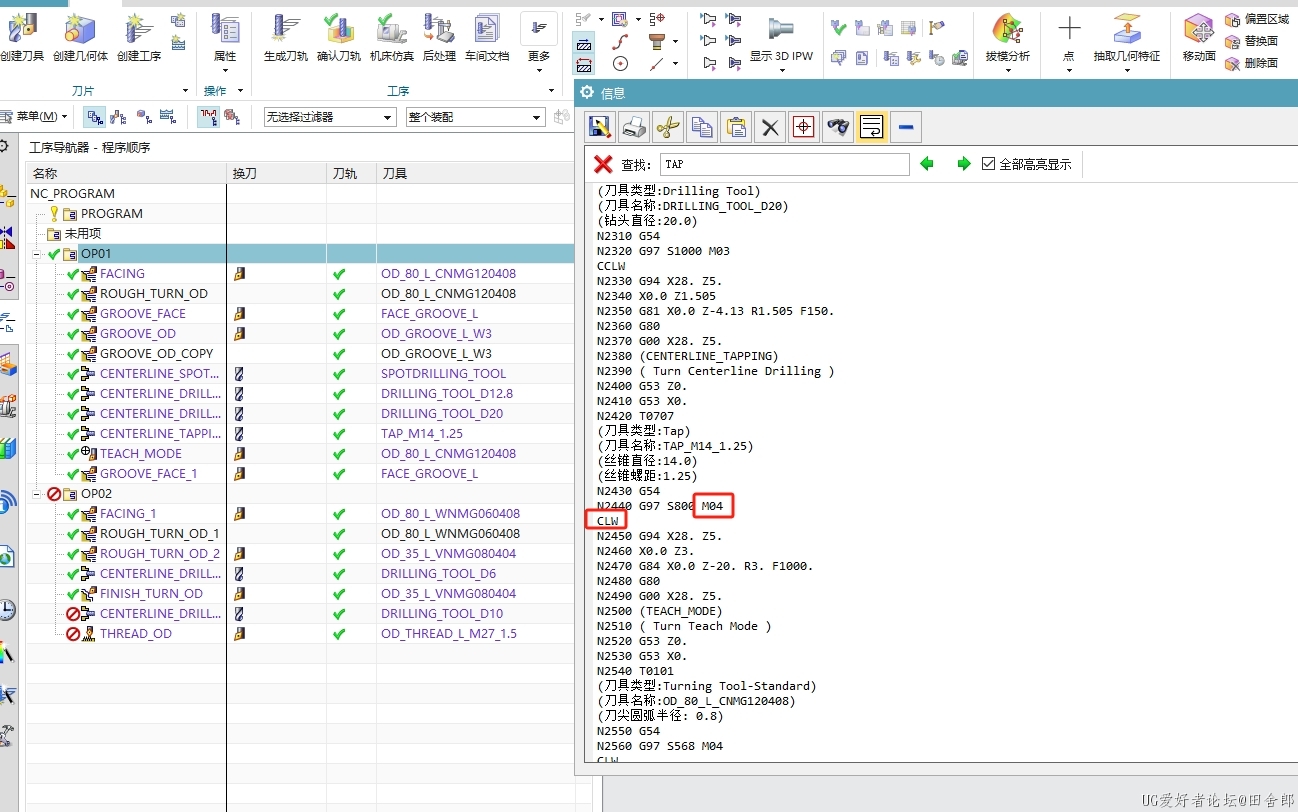The width and height of the screenshot is (1298, 812).
Task: Select the 未用项 unused items folder
Action: coord(83,233)
